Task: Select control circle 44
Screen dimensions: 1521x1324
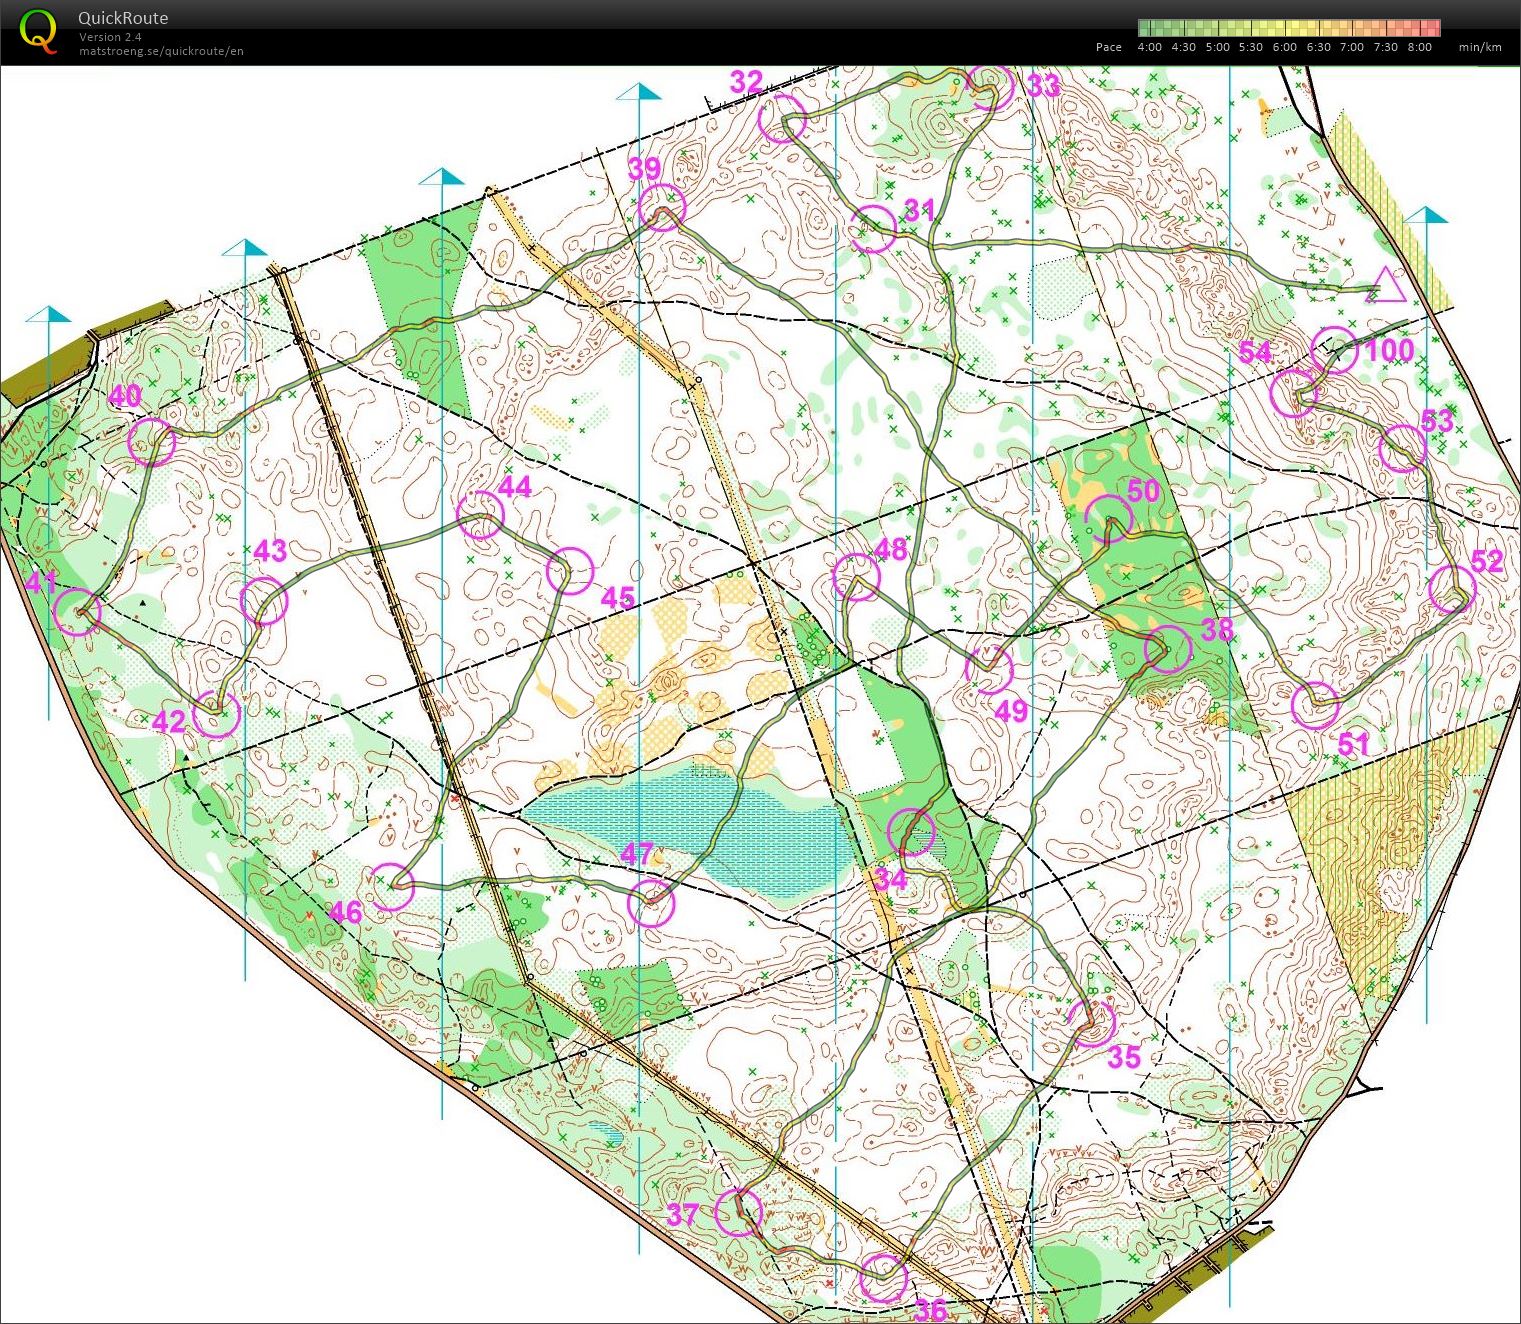Action: click(480, 515)
